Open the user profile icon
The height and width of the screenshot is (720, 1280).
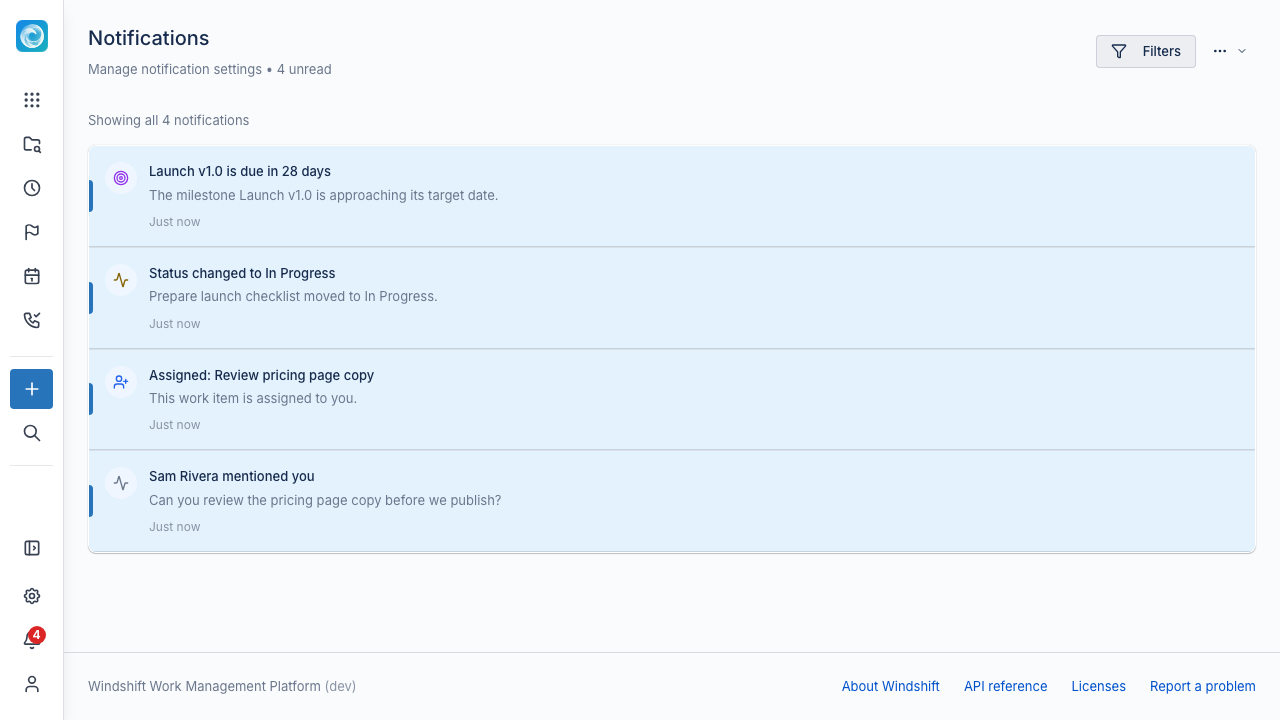tap(32, 684)
